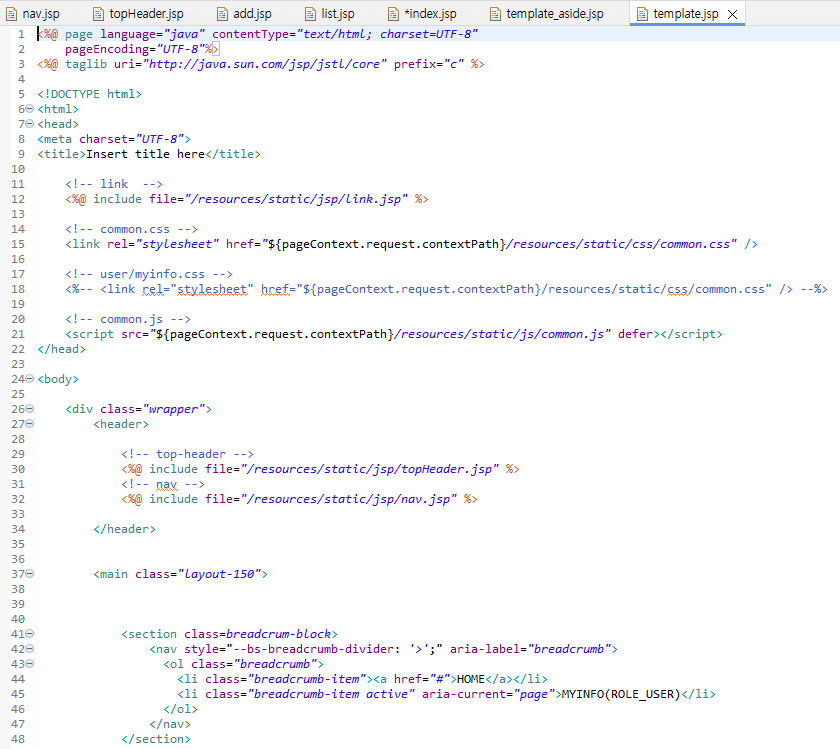
Task: Click the nav.jsp include path on line 32
Action: (349, 499)
